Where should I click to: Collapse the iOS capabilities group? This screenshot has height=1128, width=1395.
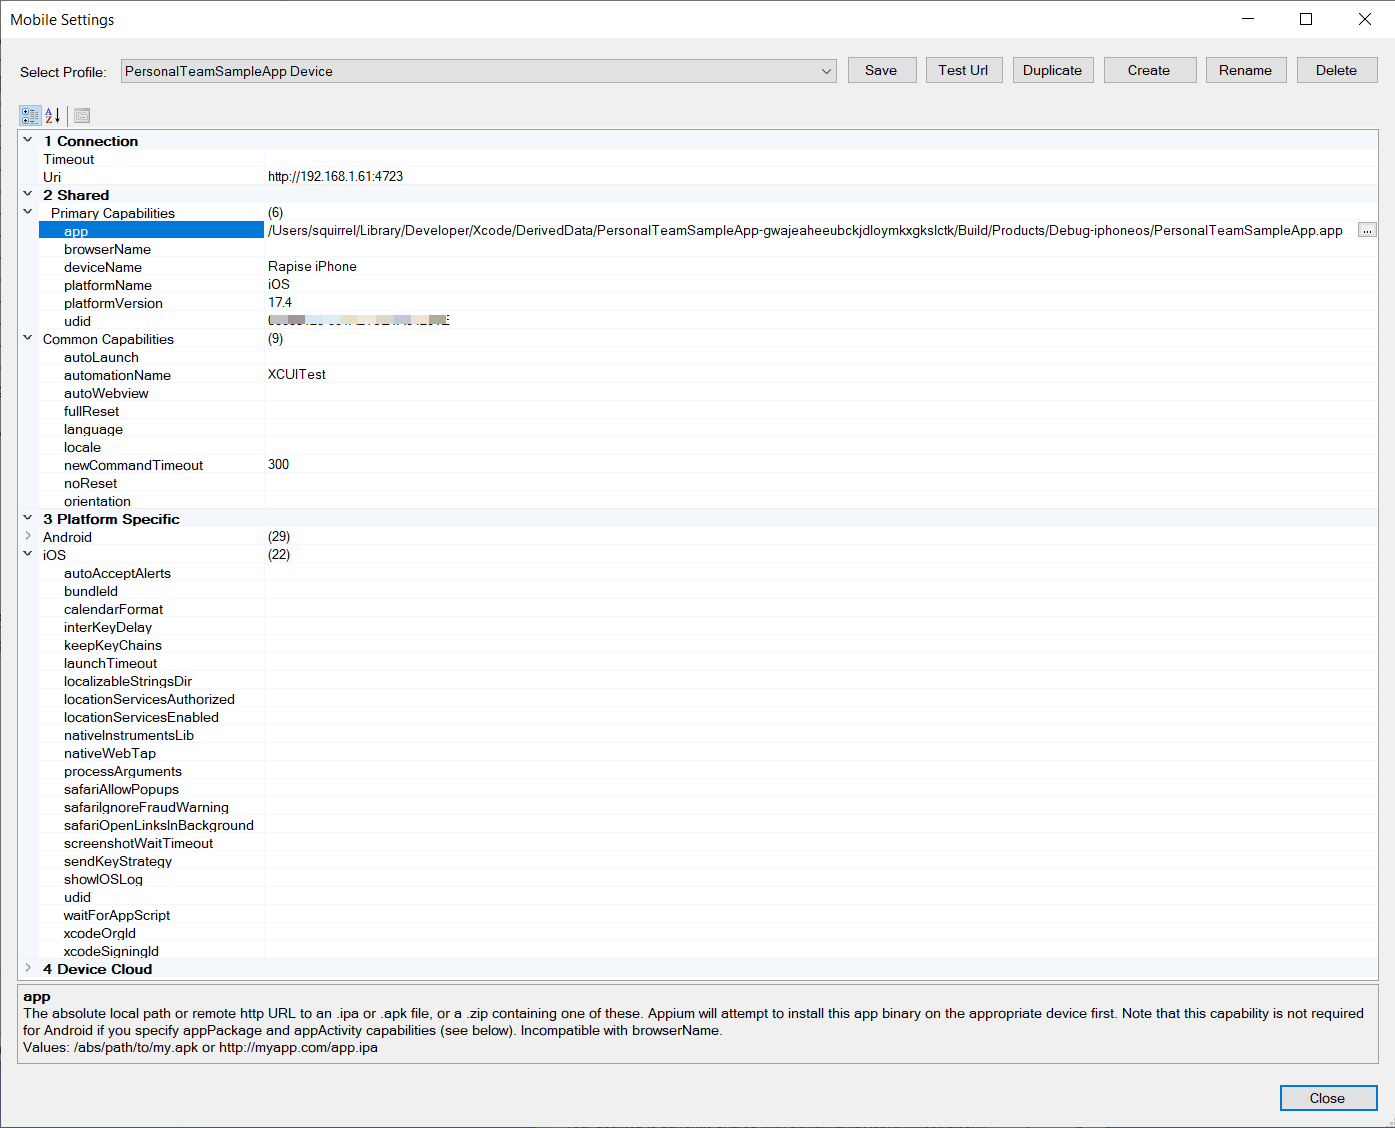coord(28,555)
